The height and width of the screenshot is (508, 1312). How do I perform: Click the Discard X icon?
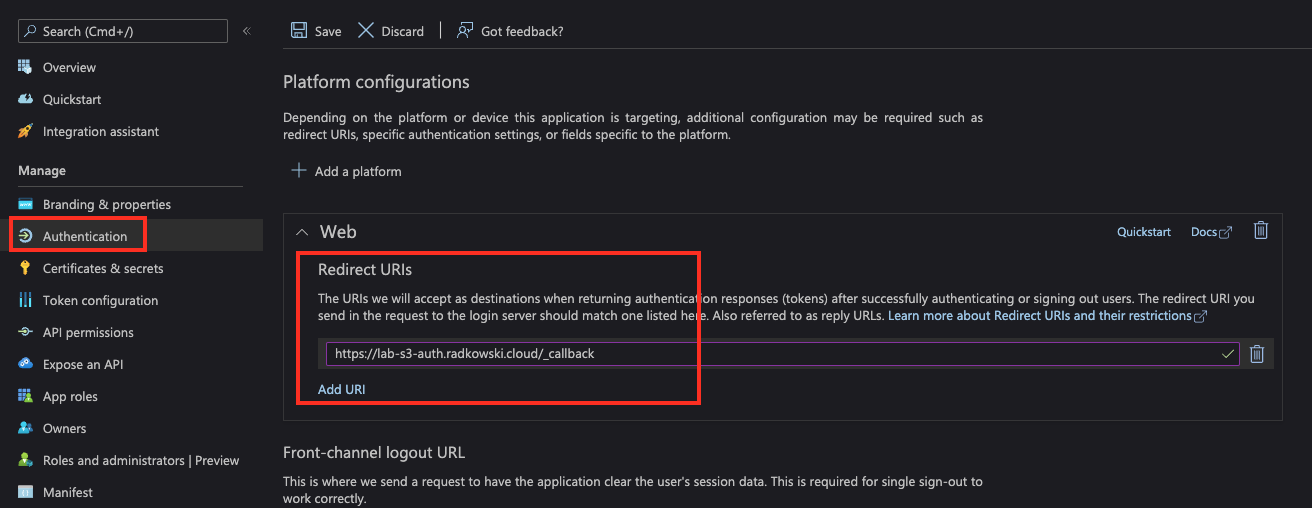click(x=366, y=30)
